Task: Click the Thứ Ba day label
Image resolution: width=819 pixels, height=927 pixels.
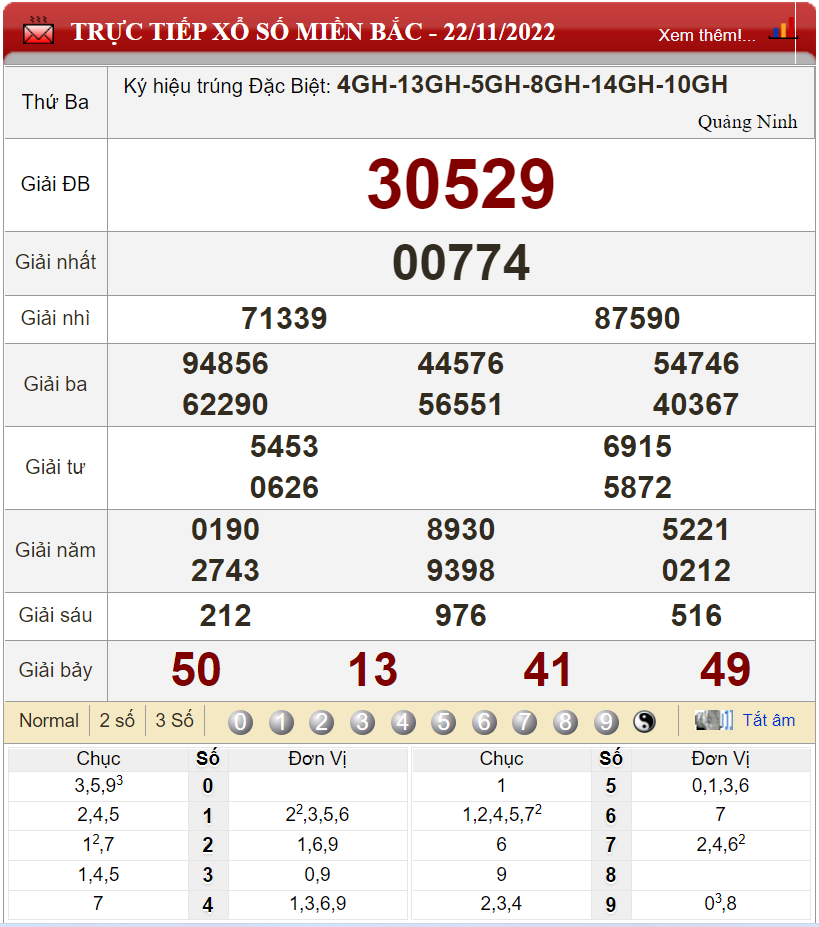Action: tap(56, 102)
